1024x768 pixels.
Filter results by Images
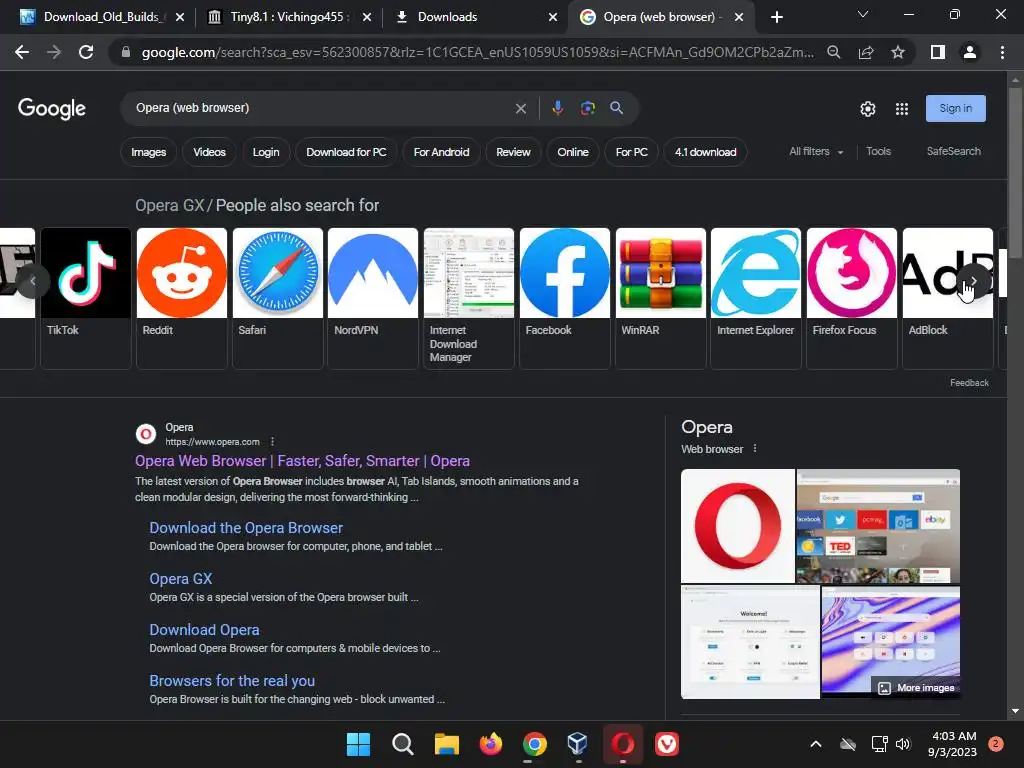pos(148,152)
